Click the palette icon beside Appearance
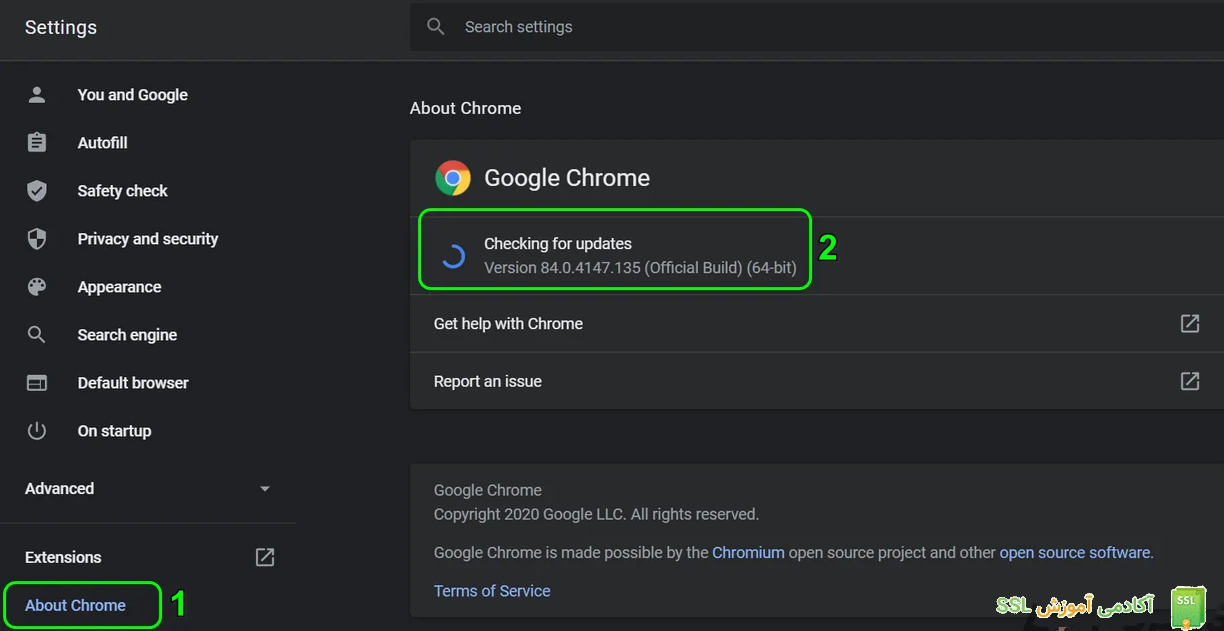 tap(37, 287)
